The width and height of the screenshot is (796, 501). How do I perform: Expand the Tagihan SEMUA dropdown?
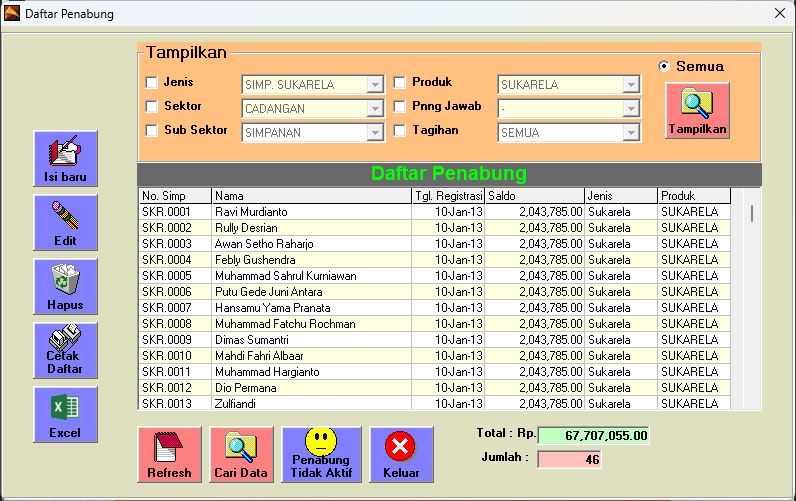pyautogui.click(x=631, y=133)
